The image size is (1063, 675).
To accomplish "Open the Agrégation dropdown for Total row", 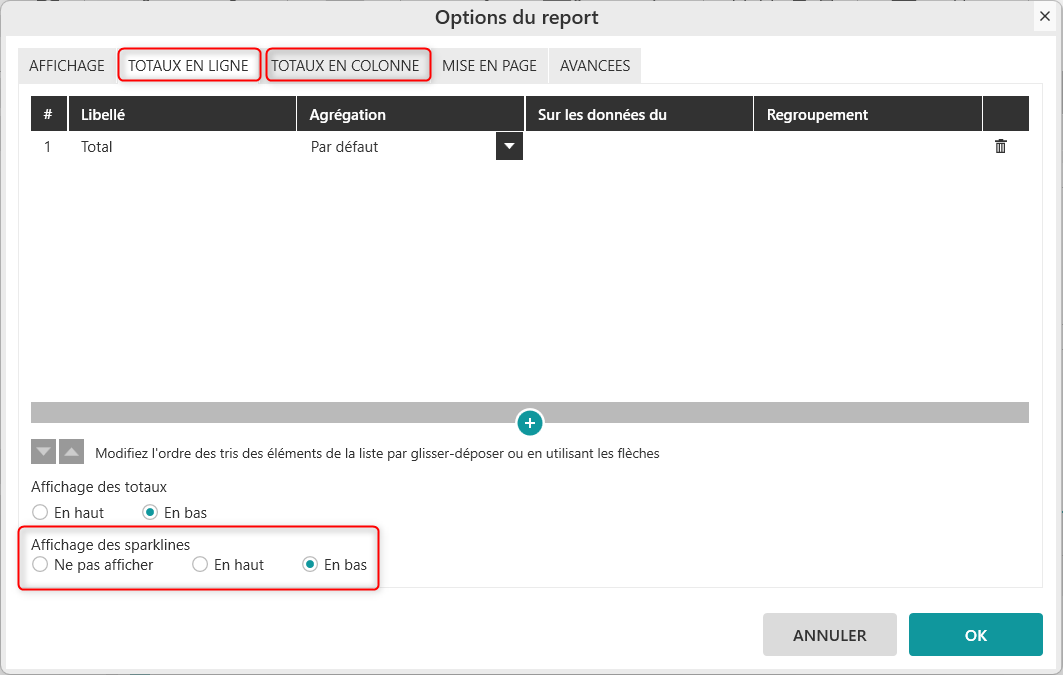I will [x=509, y=147].
